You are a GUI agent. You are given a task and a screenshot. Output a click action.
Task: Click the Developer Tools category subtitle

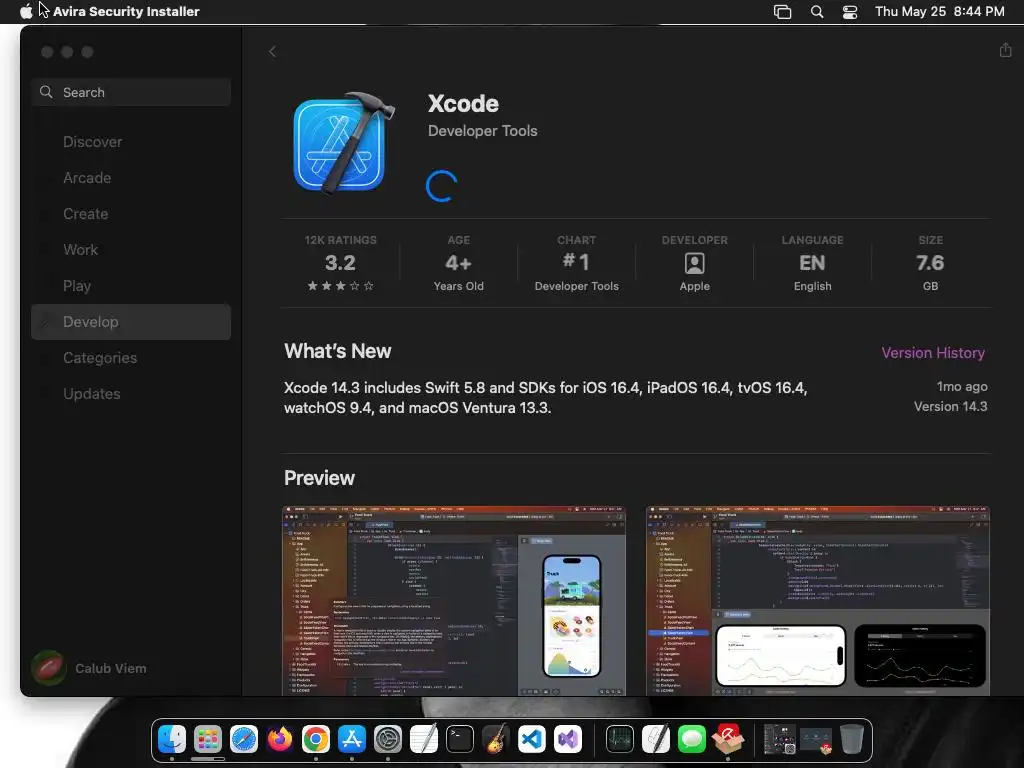[x=483, y=131]
